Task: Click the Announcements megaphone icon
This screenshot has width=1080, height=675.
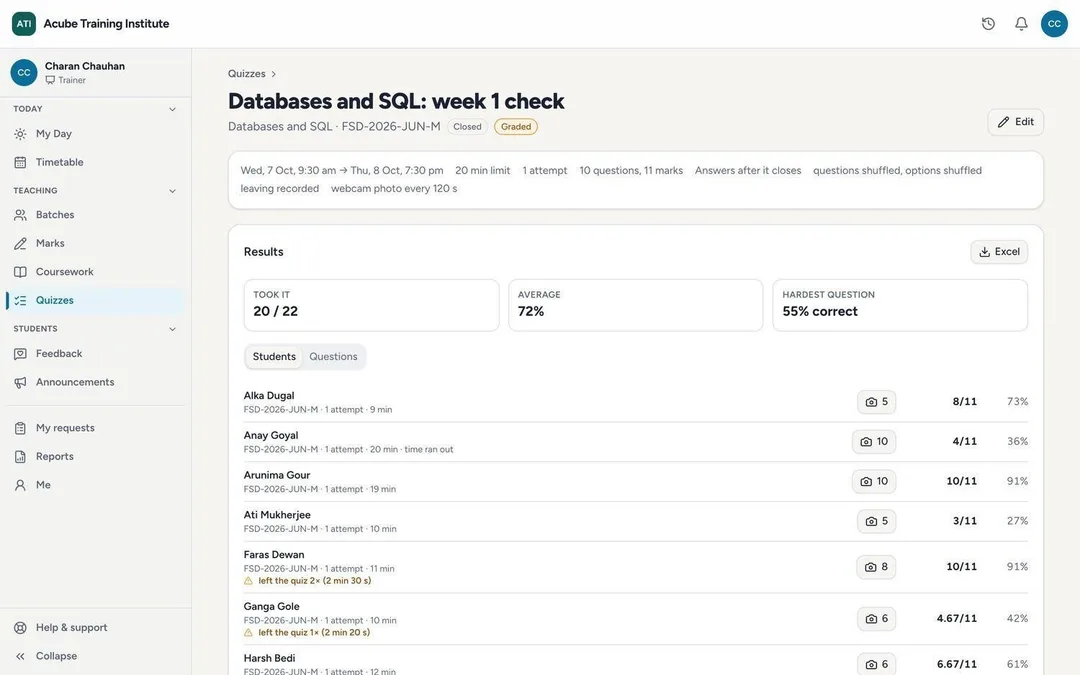Action: coord(21,382)
